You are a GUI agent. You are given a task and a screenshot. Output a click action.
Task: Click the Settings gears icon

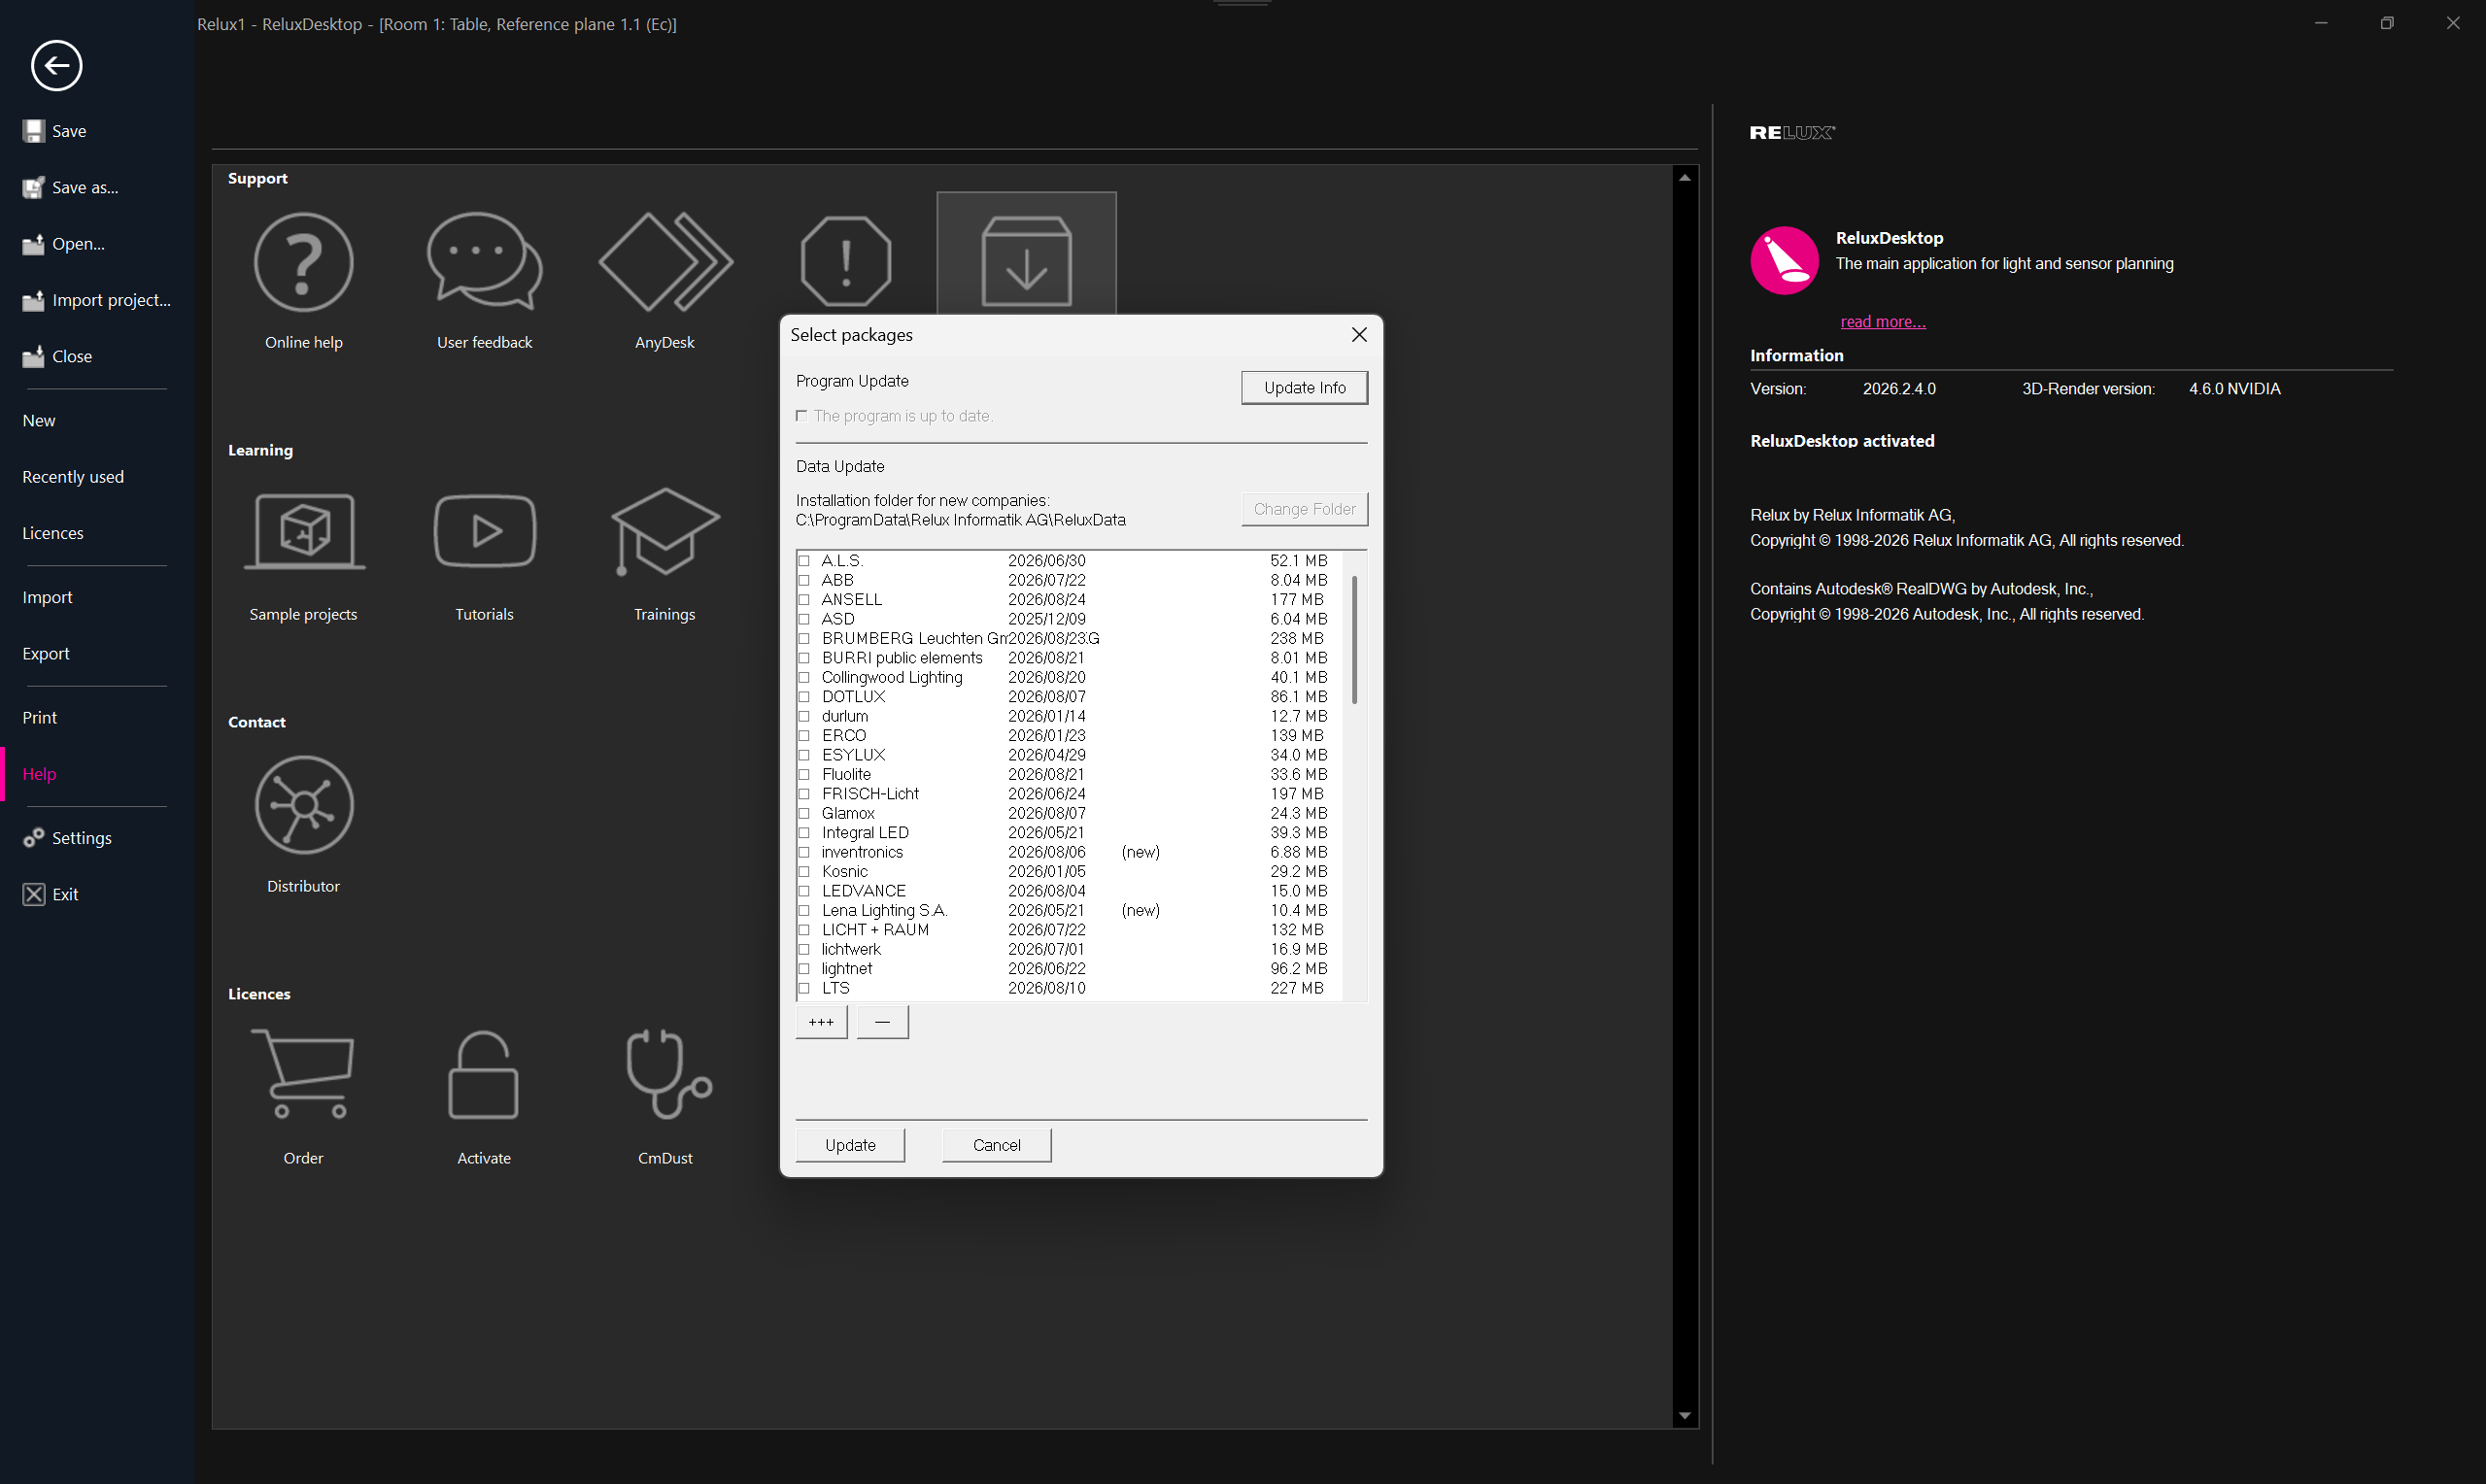click(34, 838)
